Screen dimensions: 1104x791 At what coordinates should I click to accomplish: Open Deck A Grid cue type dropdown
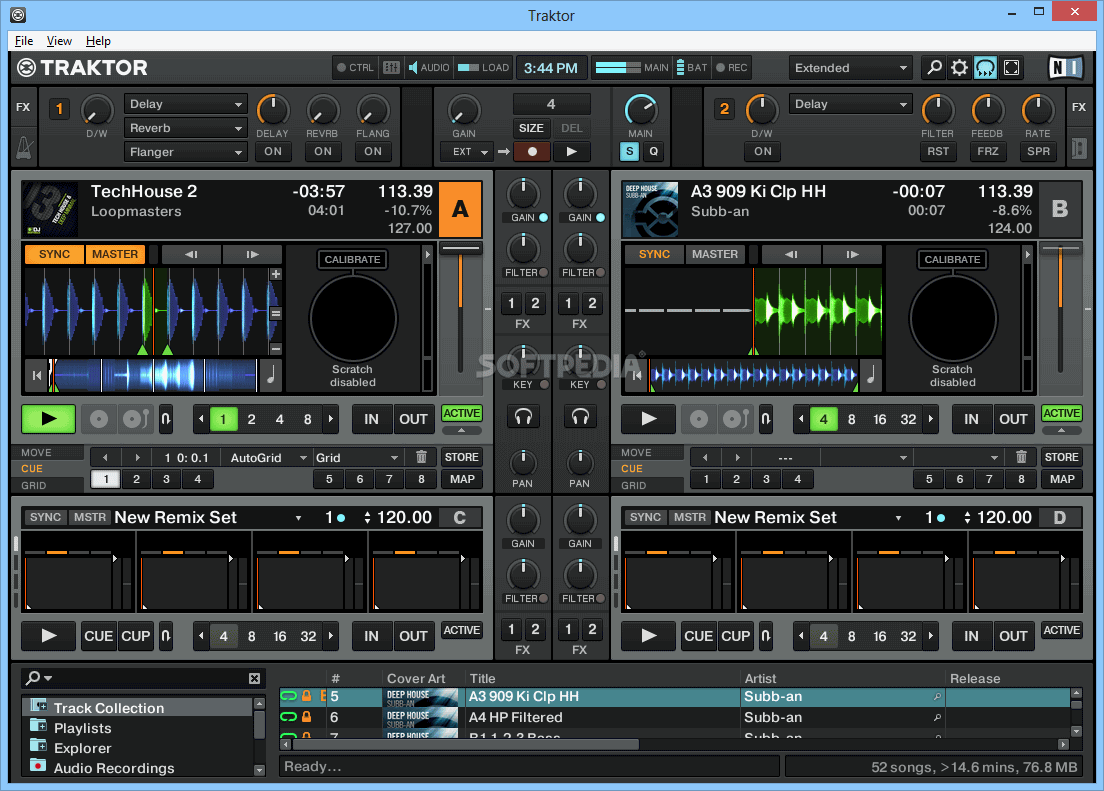(x=357, y=458)
